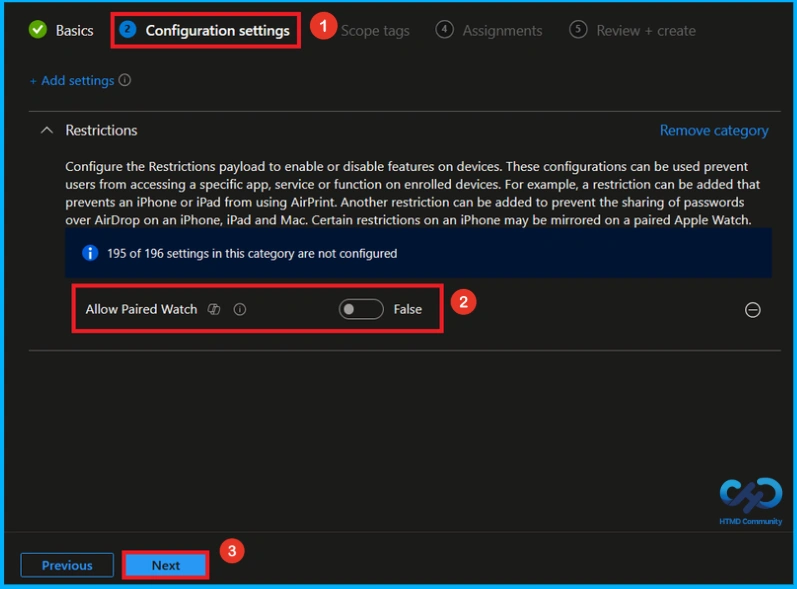
Task: Select the Configuration settings tab
Action: pyautogui.click(x=205, y=30)
